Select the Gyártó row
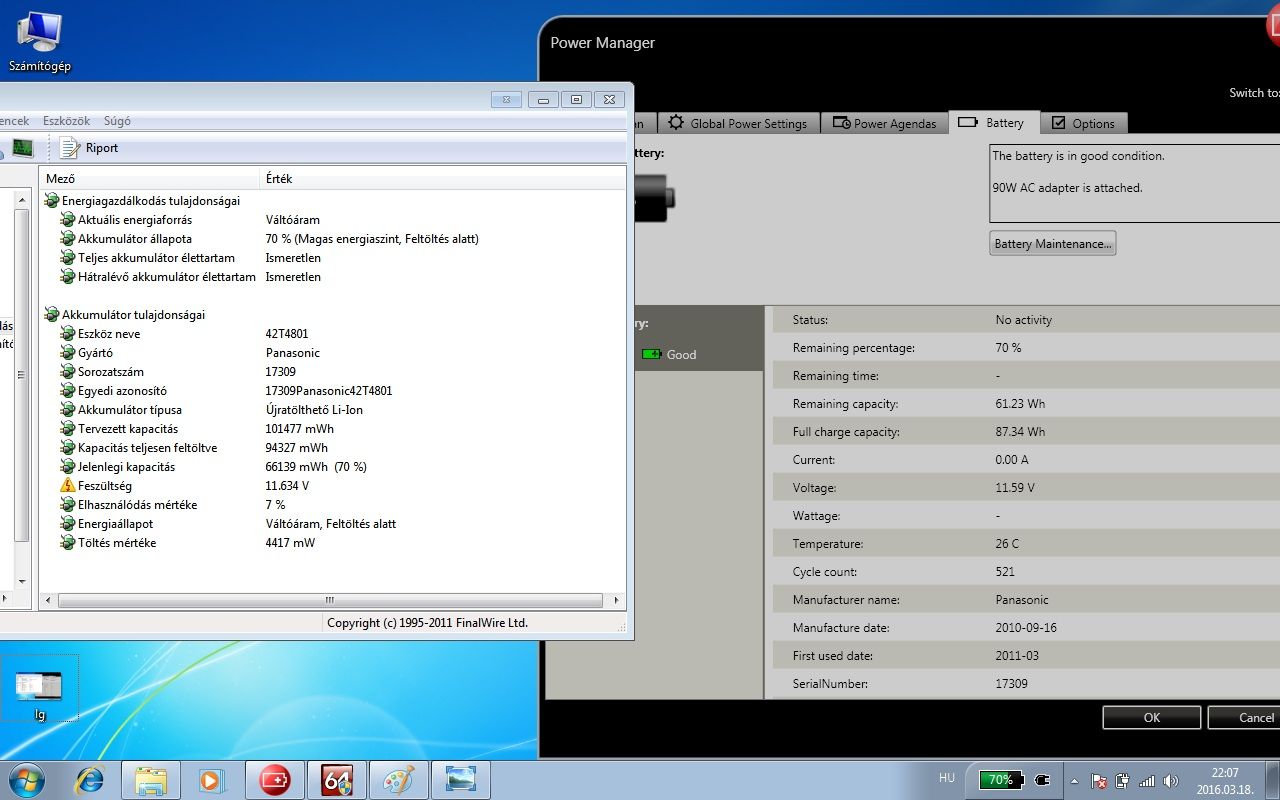Image resolution: width=1280 pixels, height=800 pixels. (x=333, y=353)
